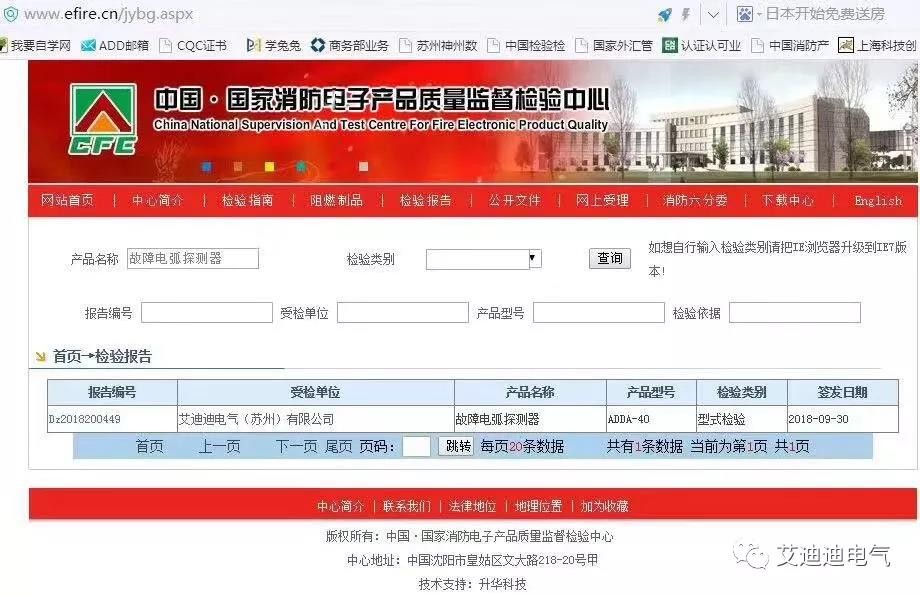Image resolution: width=920 pixels, height=596 pixels.
Task: Go to 上一页 previous page
Action: point(220,447)
